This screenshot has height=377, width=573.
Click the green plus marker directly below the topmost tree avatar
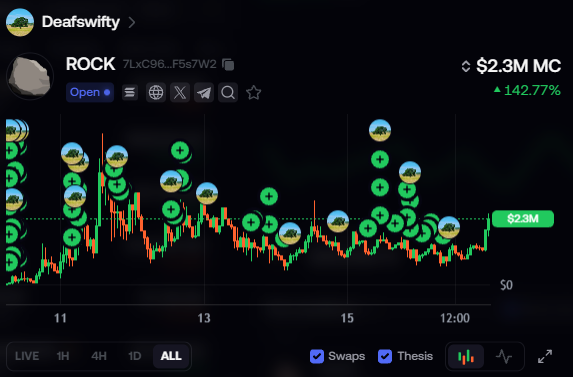click(x=380, y=159)
